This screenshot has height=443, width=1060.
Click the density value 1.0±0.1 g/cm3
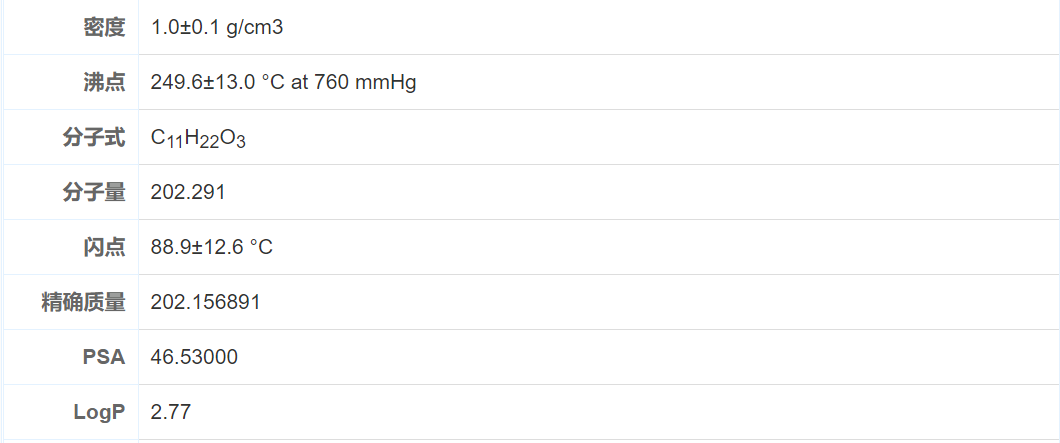tap(217, 27)
